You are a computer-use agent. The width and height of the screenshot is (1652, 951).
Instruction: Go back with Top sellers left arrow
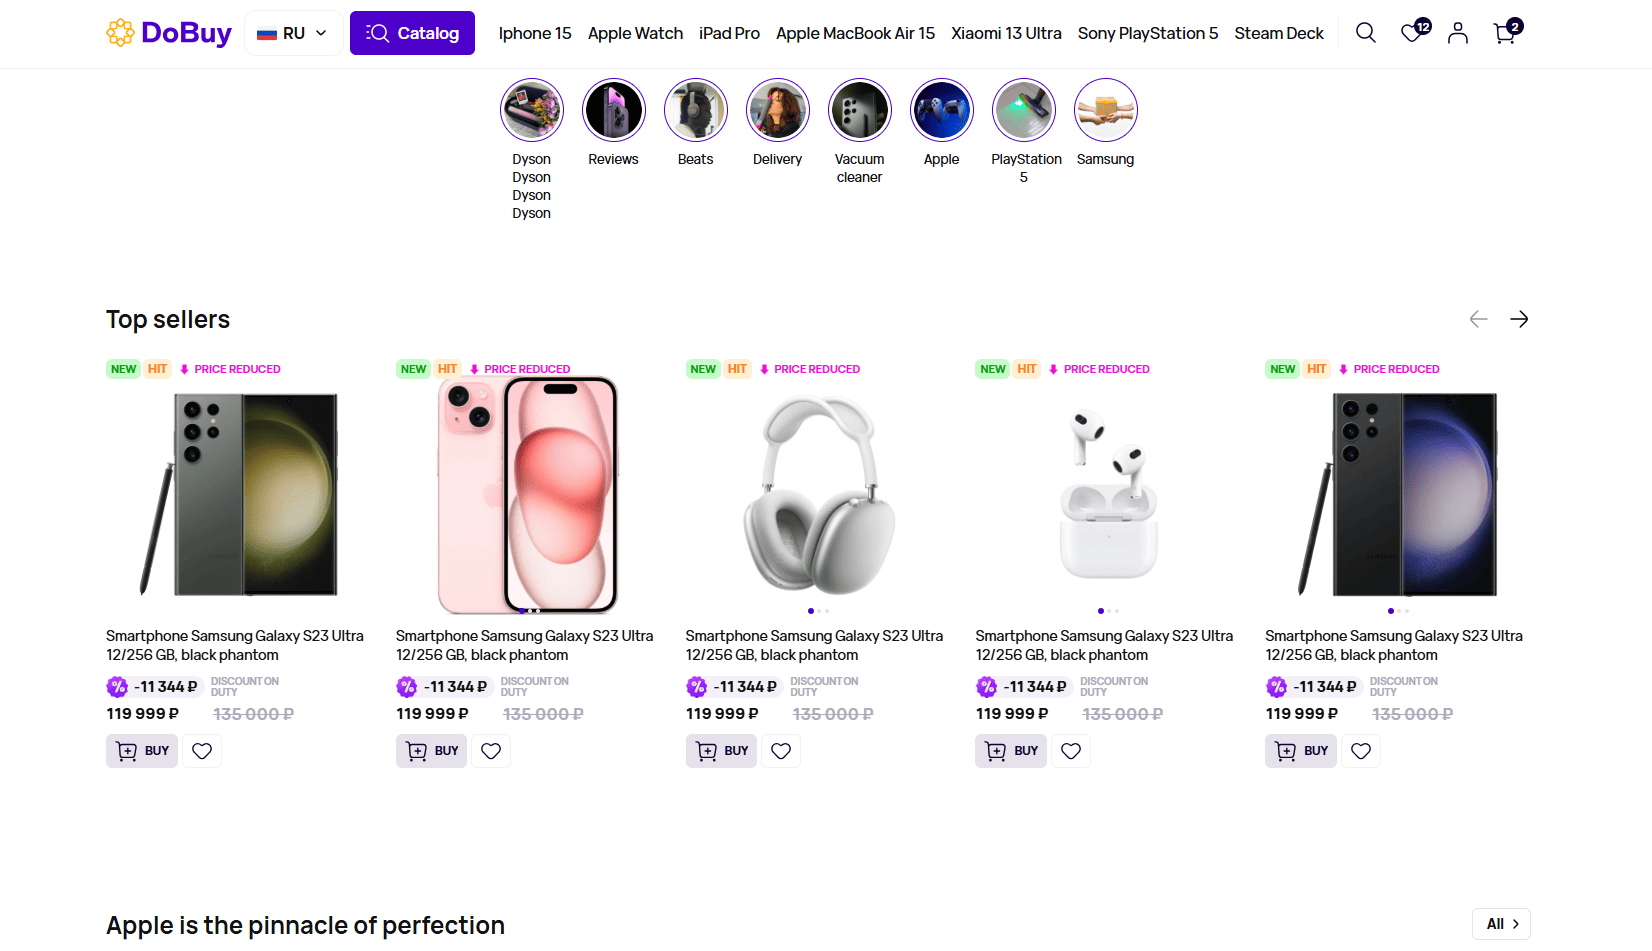[x=1478, y=319]
